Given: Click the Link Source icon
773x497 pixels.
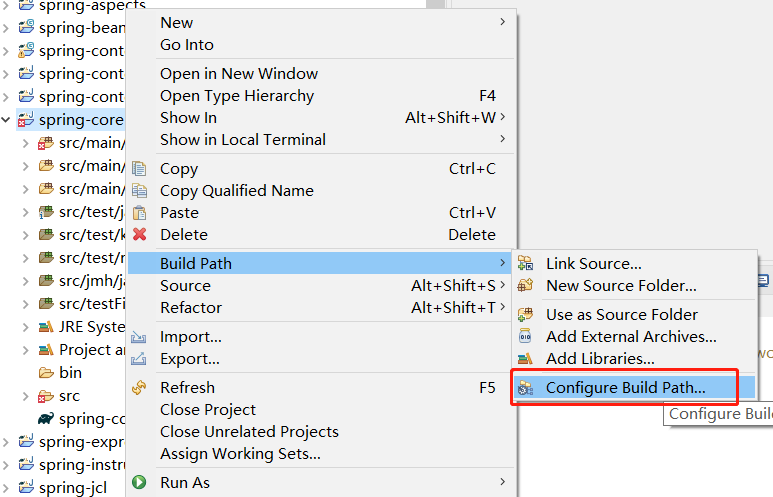Looking at the screenshot, I should click(x=526, y=263).
